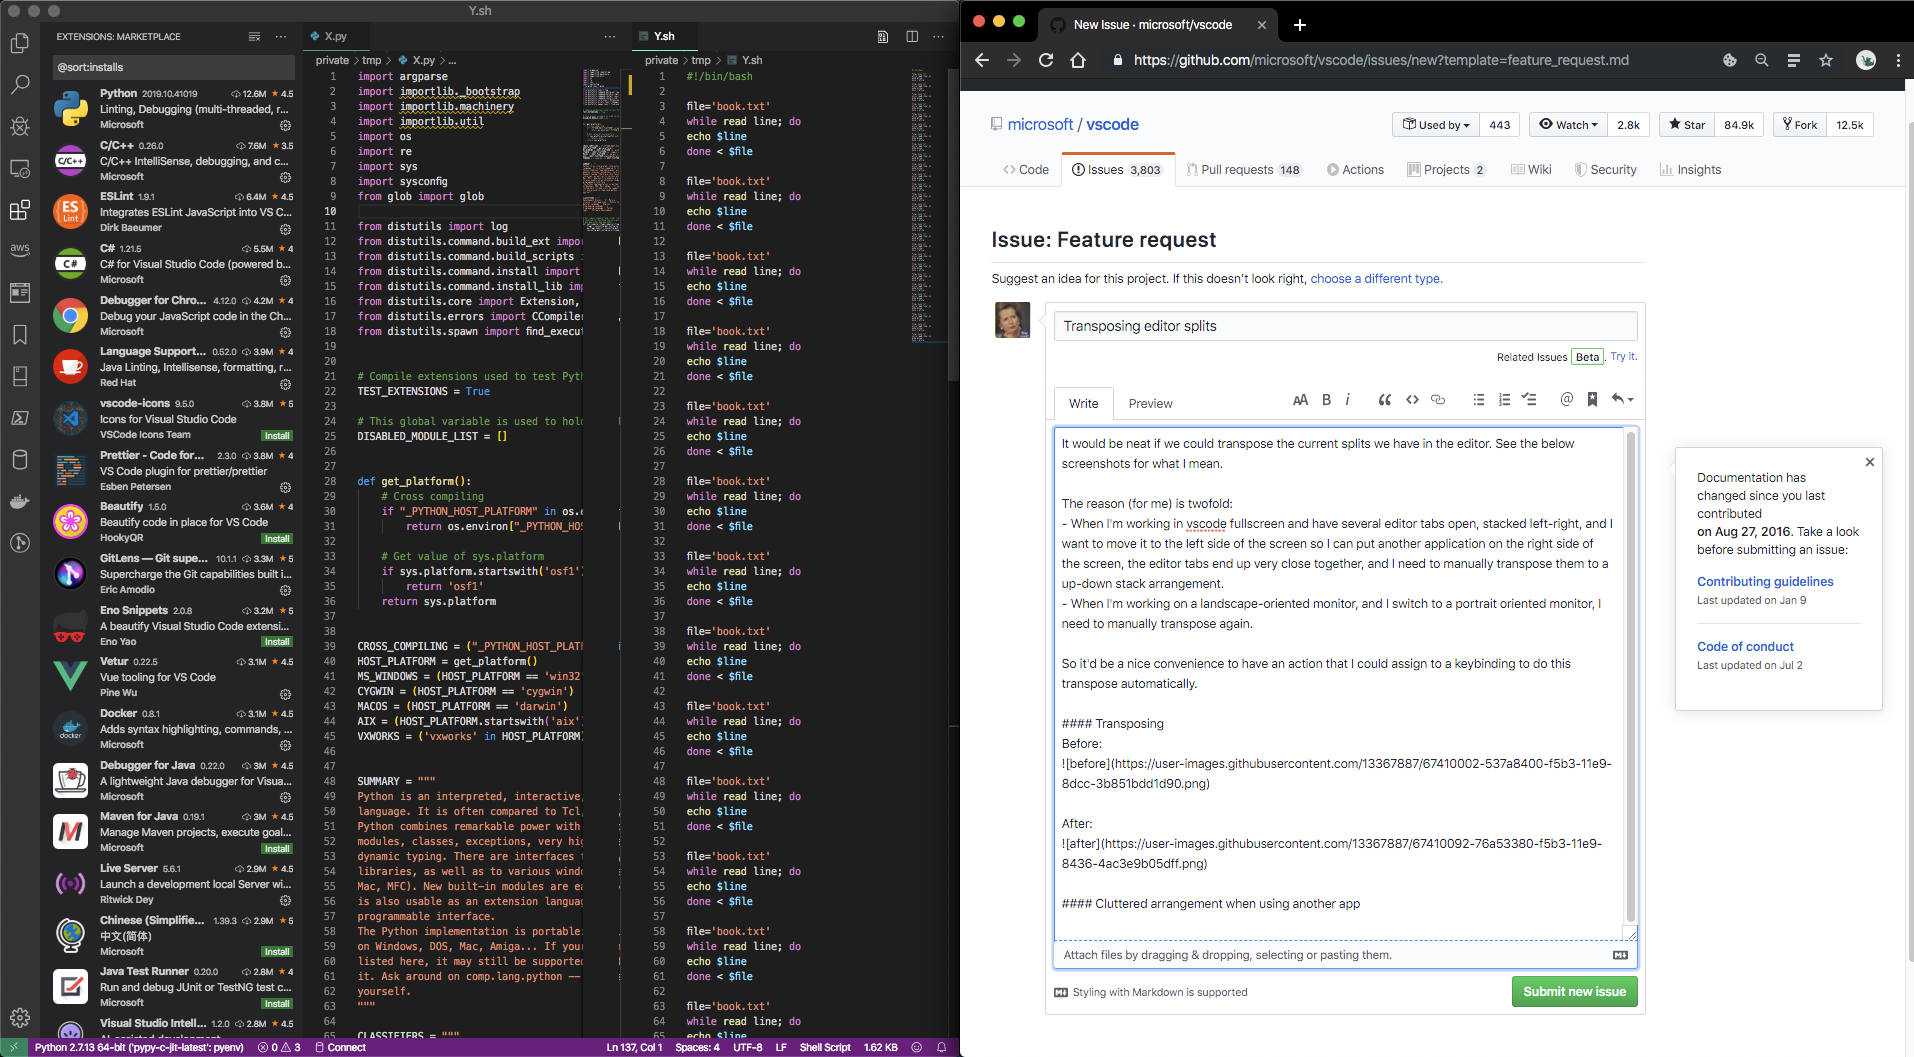Insert a code block in the issue editor
The height and width of the screenshot is (1057, 1914).
click(x=1412, y=399)
